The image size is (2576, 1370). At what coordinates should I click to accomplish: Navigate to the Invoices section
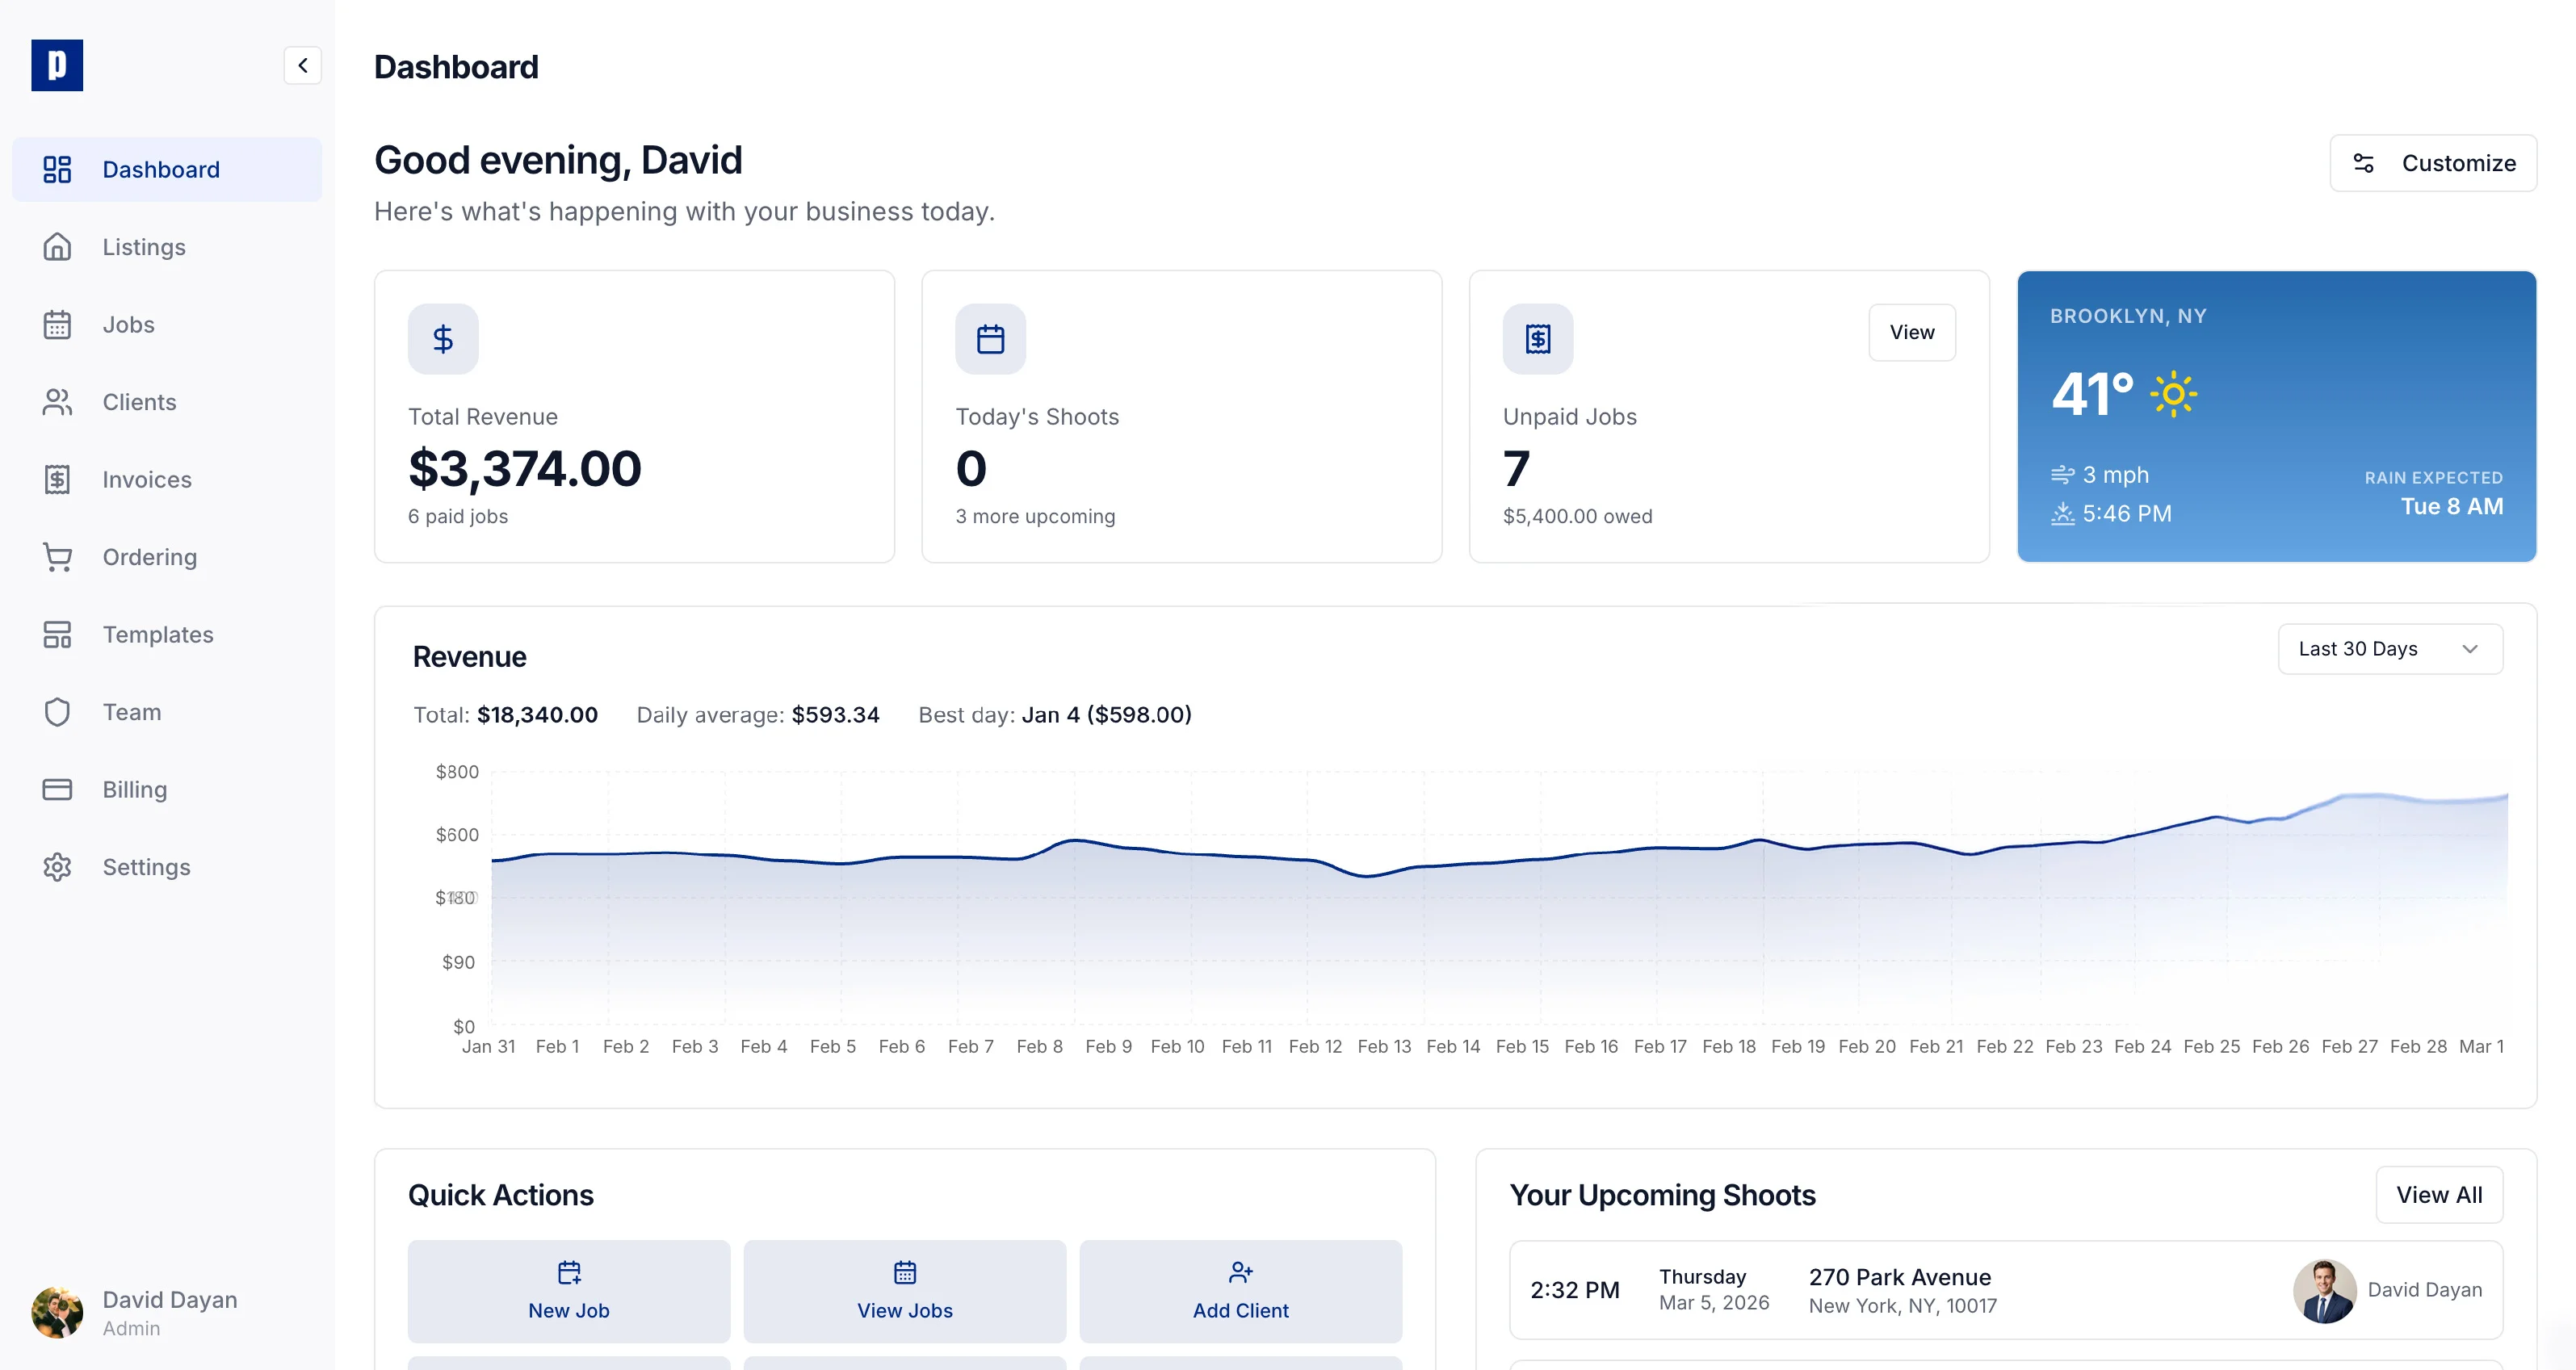(146, 479)
